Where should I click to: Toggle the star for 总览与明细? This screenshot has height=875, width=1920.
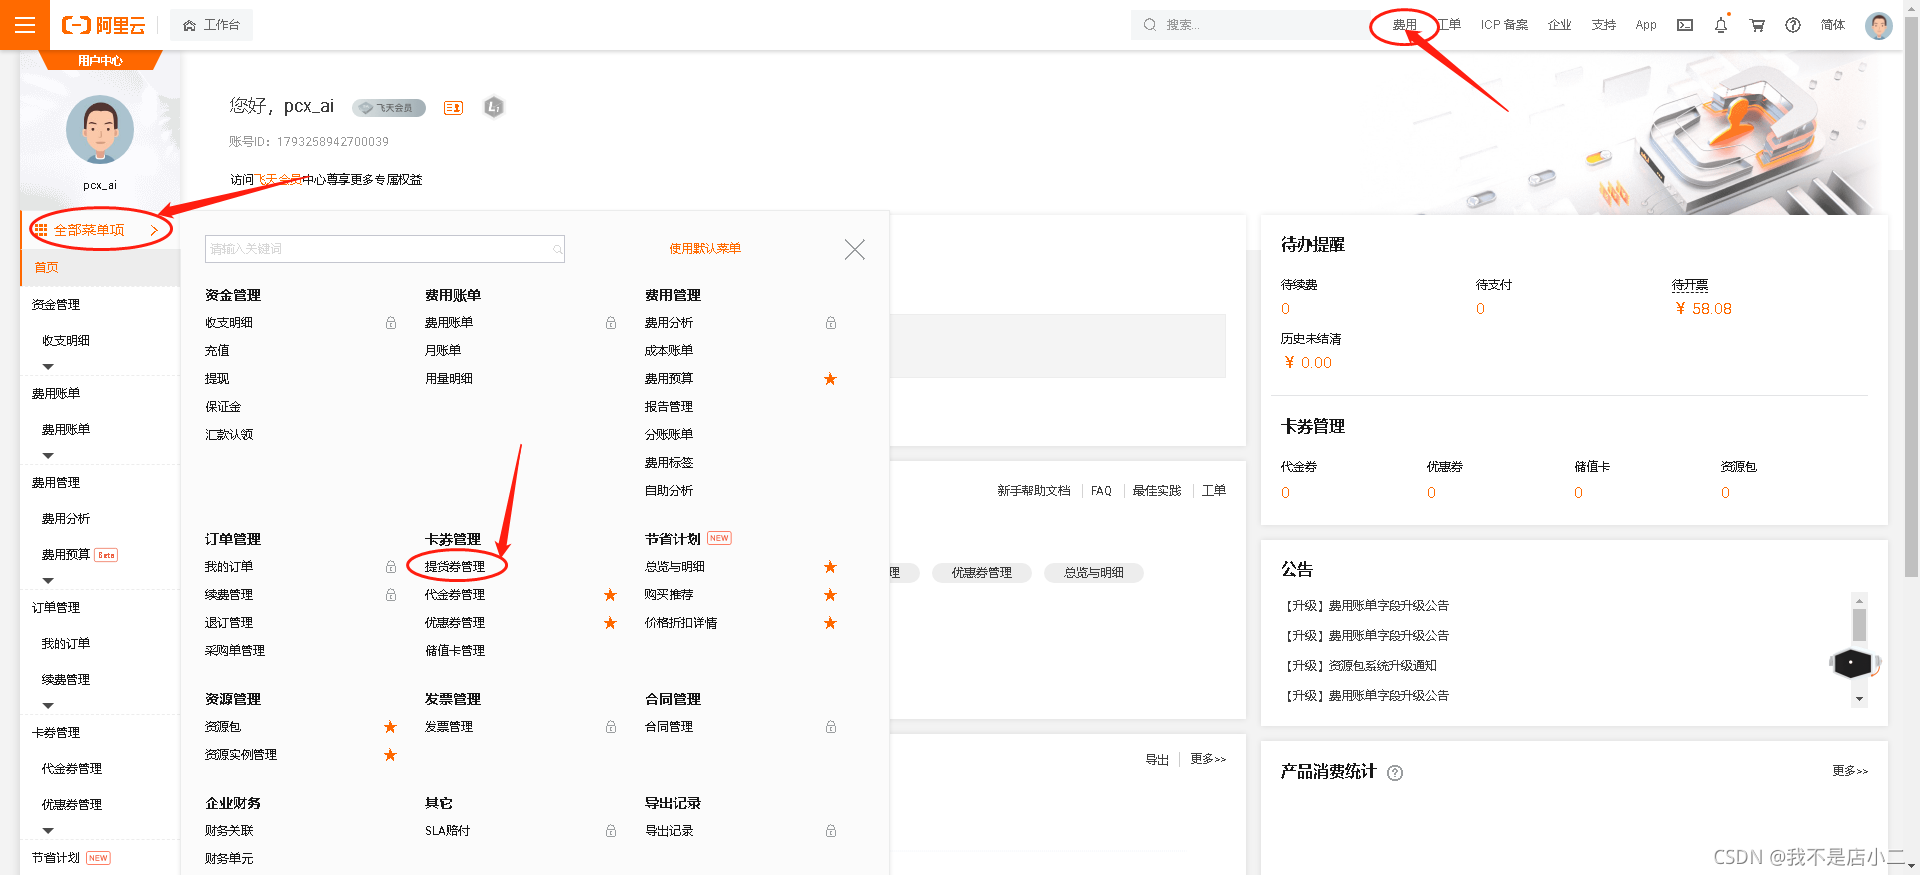tap(830, 567)
